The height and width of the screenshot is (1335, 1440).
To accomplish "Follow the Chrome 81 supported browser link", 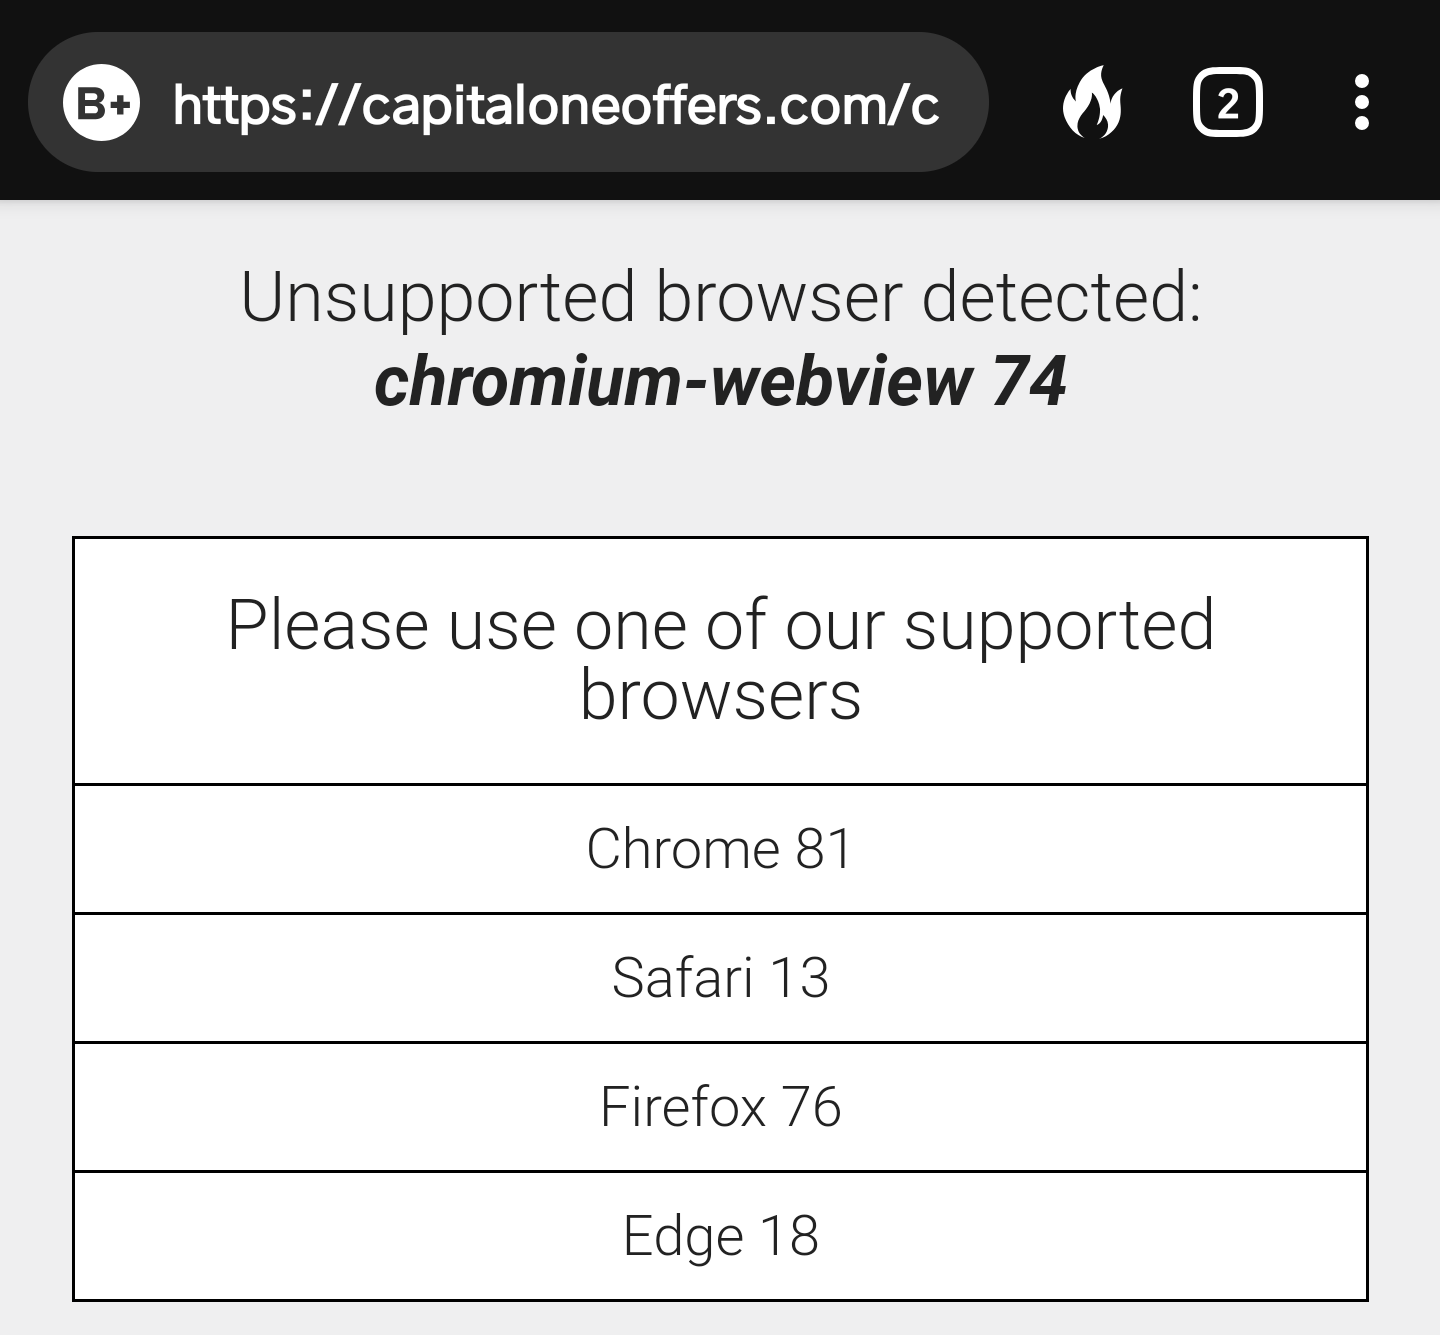I will 719,848.
